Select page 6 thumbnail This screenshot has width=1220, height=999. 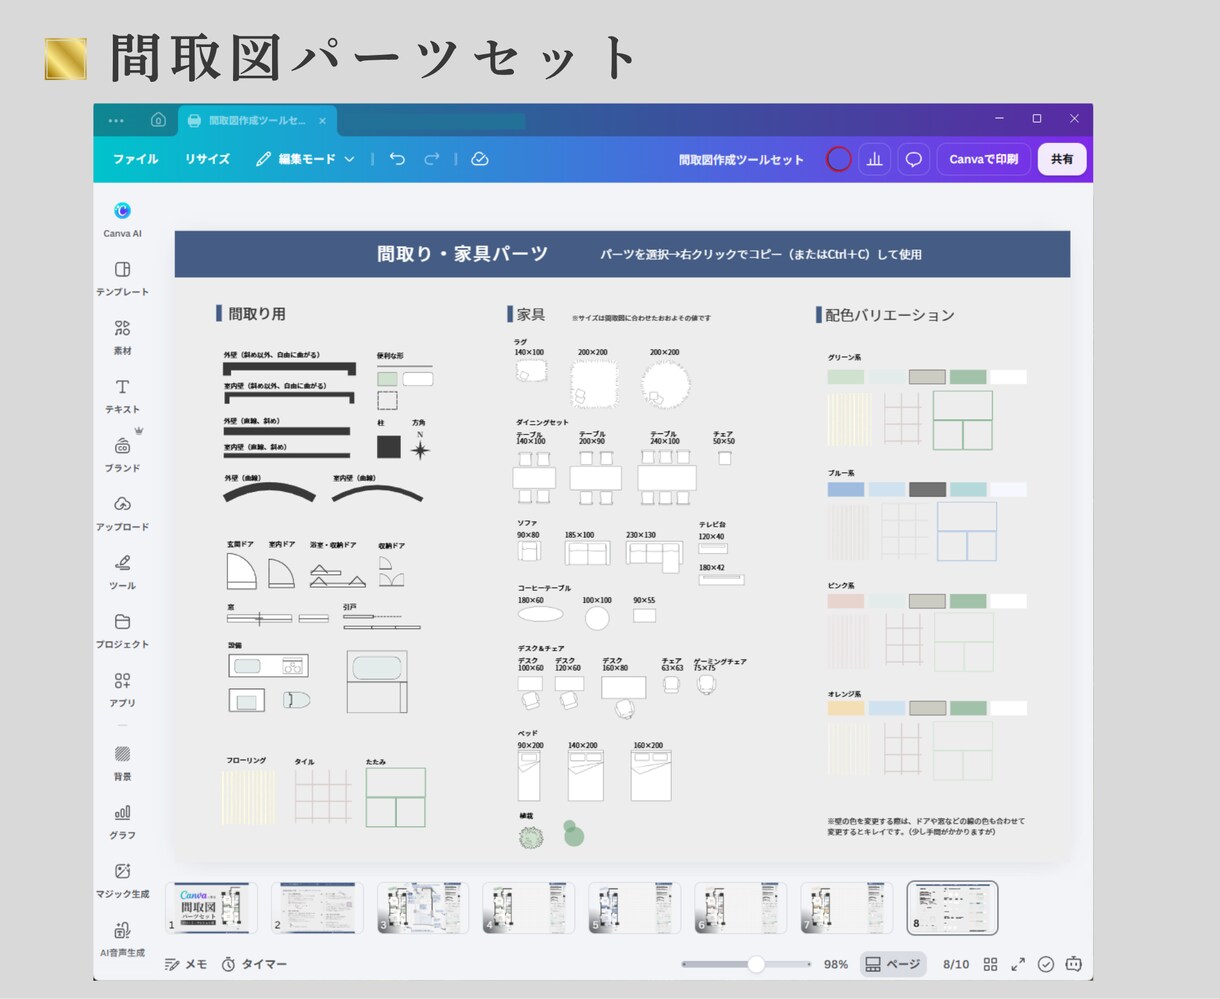point(741,908)
